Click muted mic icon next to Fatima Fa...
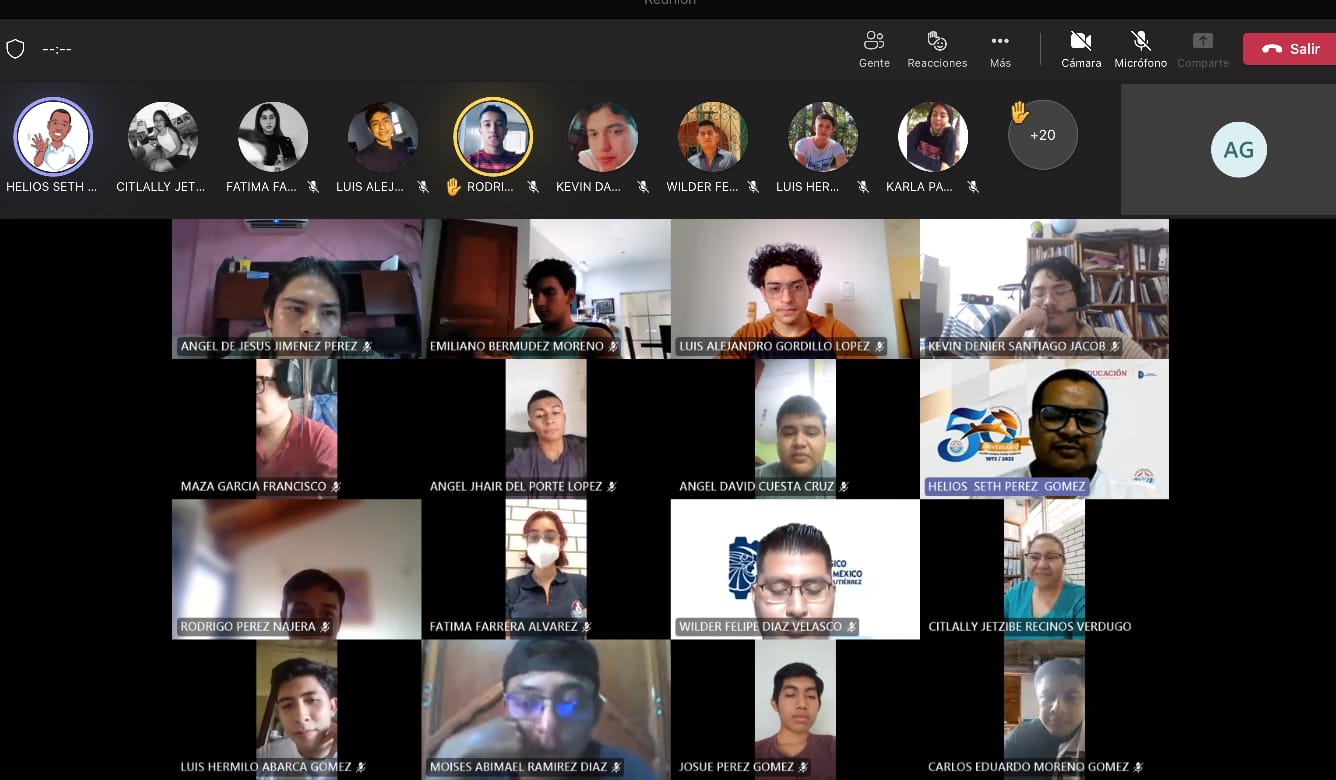 click(x=313, y=187)
